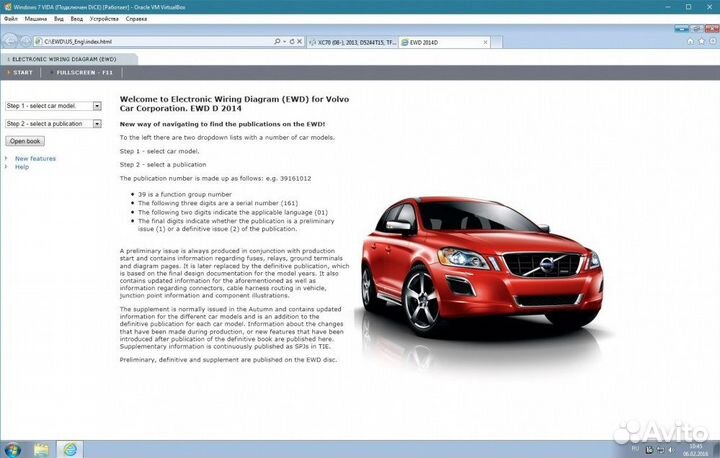
Task: Open the Help link
Action: point(22,167)
